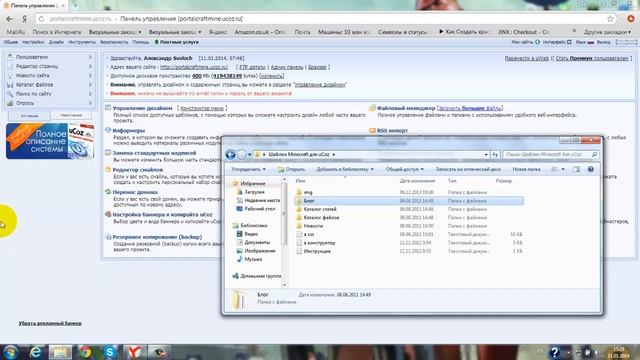The image size is (640, 360).
Task: Expand 'Добавить в библиотеку' dropdown
Action: (344, 169)
